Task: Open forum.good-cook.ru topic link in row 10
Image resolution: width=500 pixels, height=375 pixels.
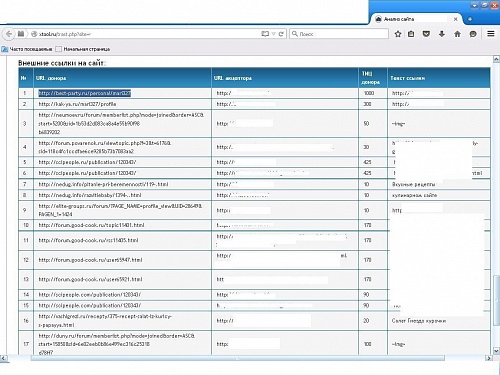Action: [91, 225]
